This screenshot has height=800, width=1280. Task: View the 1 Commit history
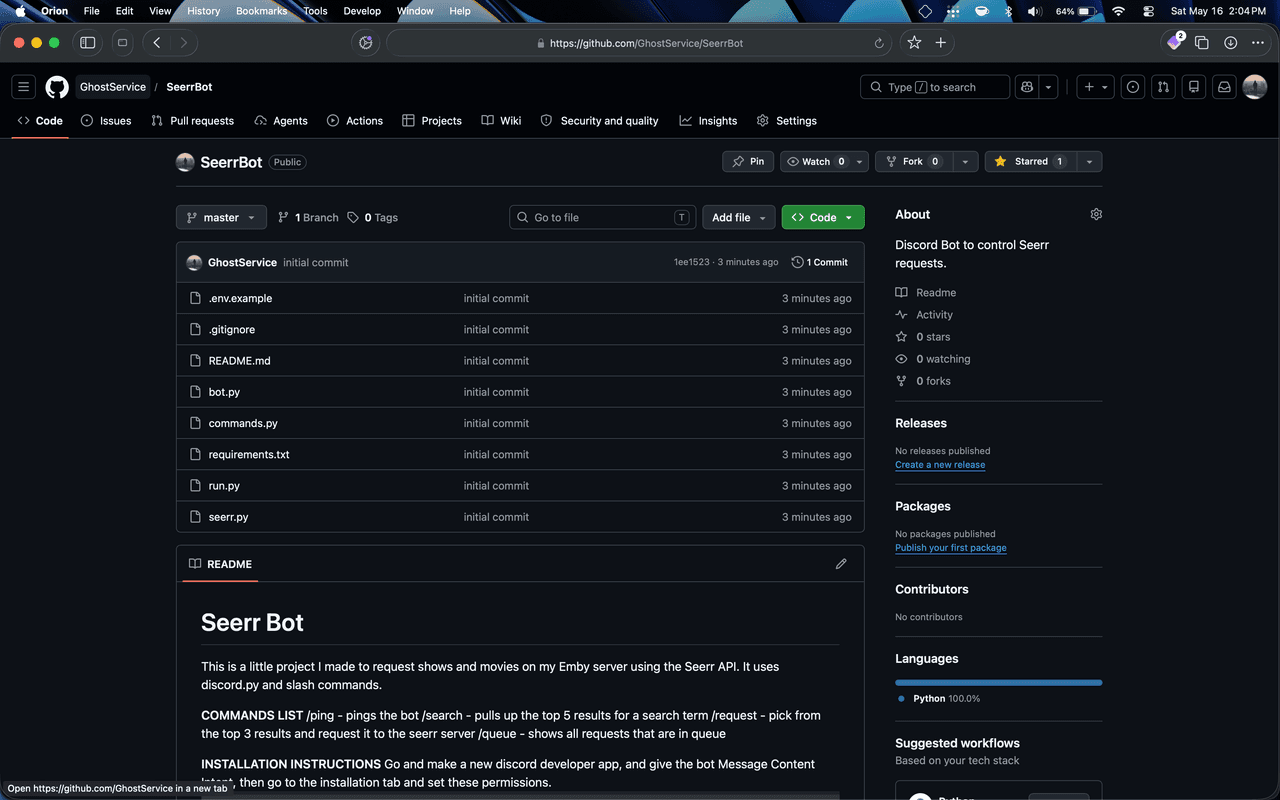click(x=819, y=262)
